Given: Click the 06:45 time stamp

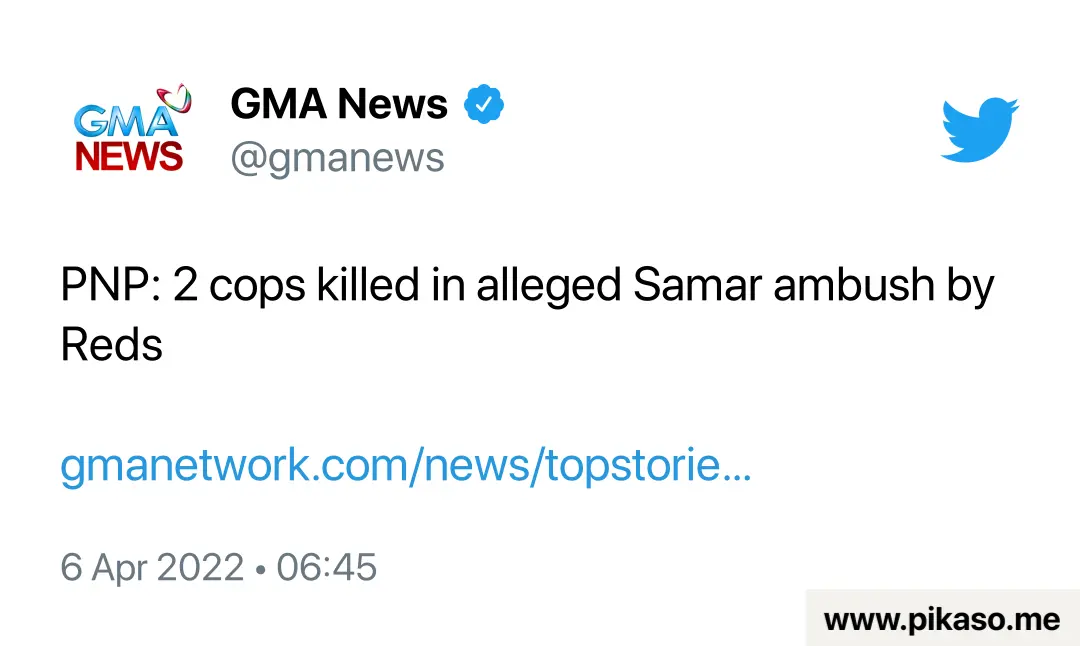Looking at the screenshot, I should tap(326, 567).
